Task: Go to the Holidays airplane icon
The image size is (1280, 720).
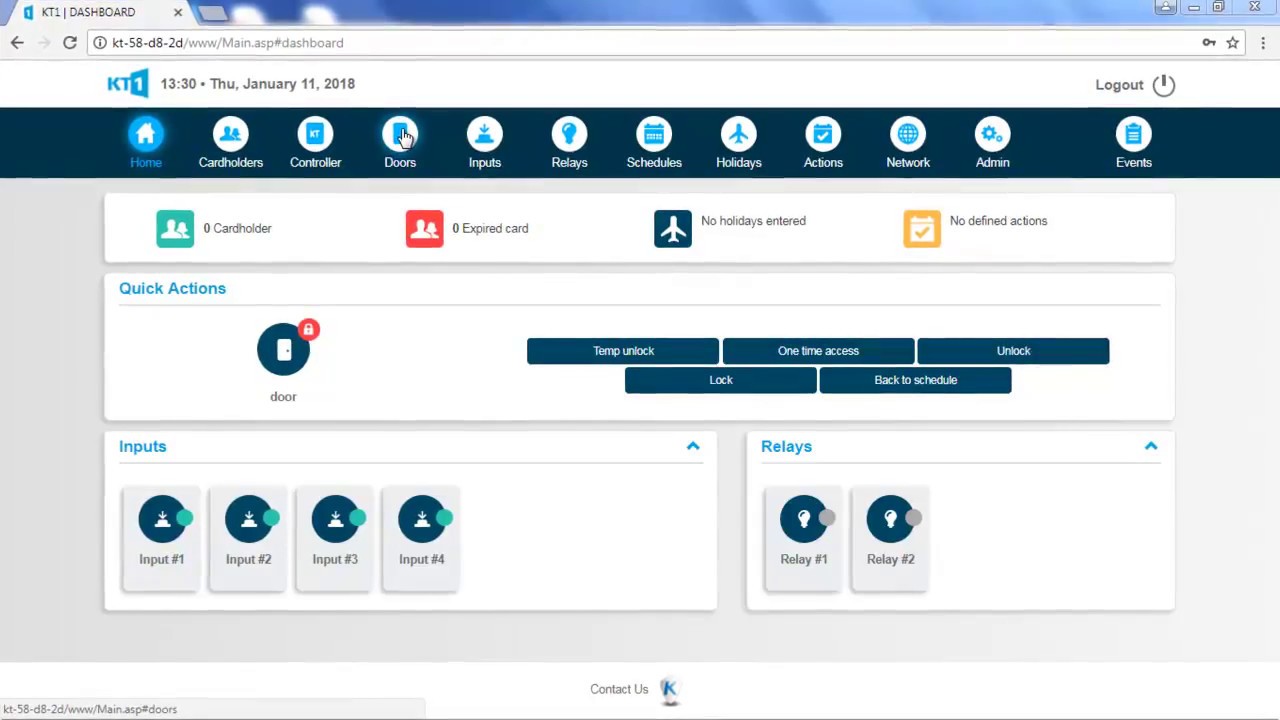Action: click(x=738, y=135)
